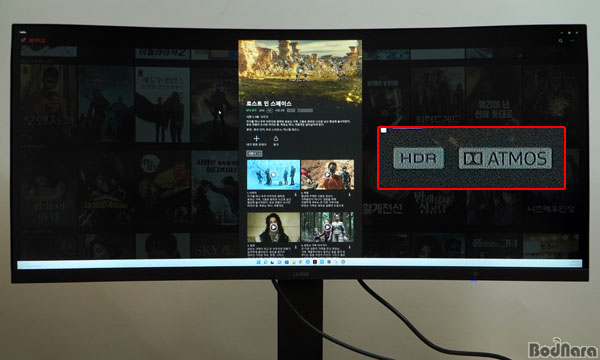600x360 pixels.
Task: Open the Windows Start button on the taskbar
Action: (258, 262)
